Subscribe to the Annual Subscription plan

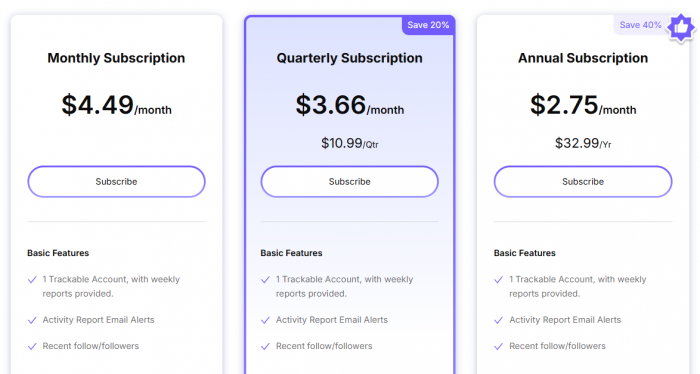583,182
